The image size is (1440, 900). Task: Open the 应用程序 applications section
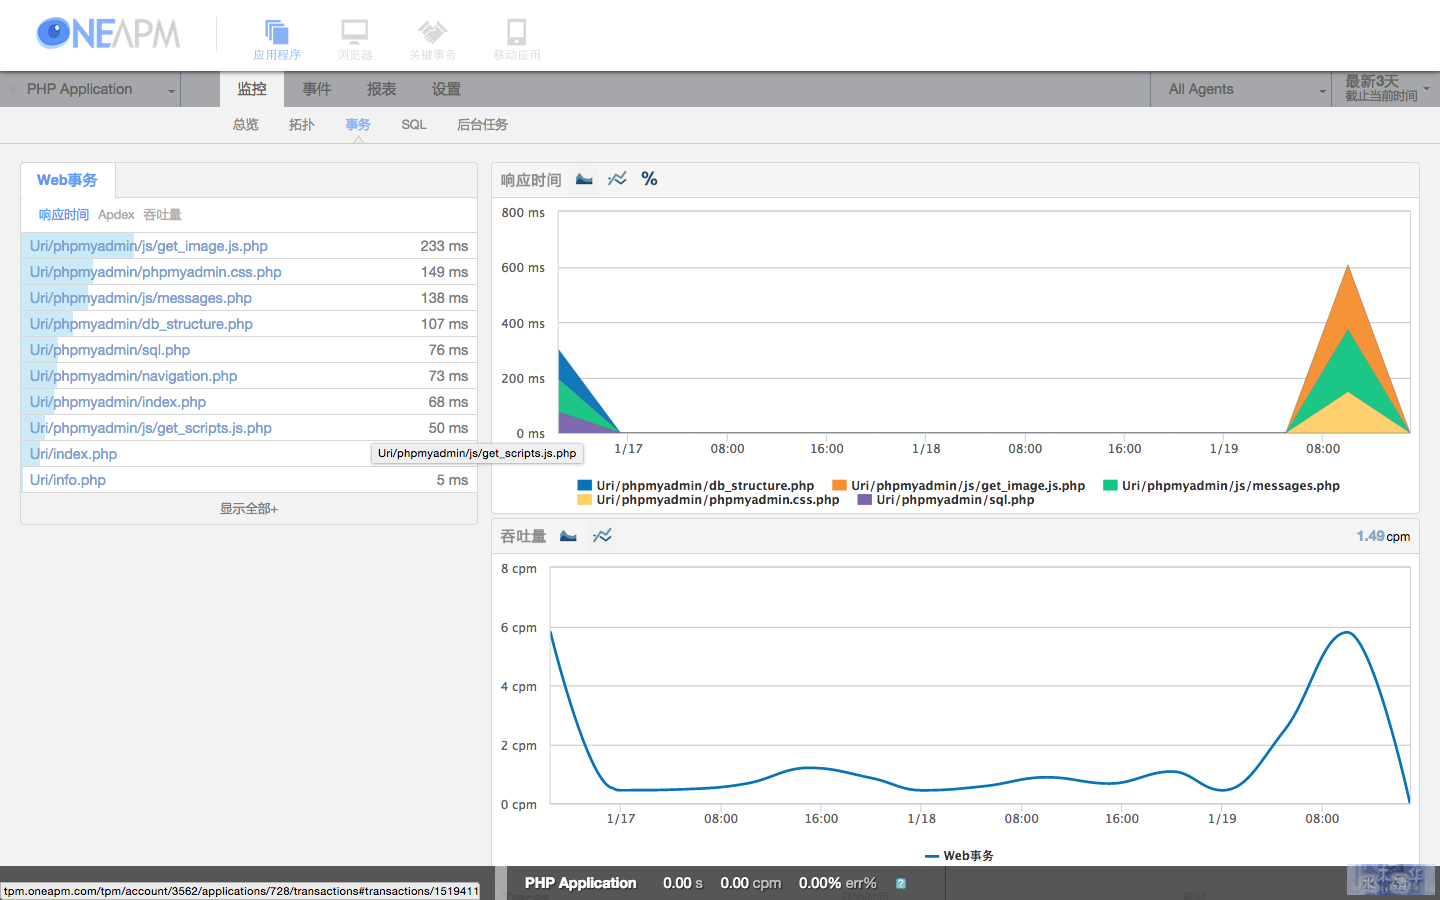click(277, 40)
